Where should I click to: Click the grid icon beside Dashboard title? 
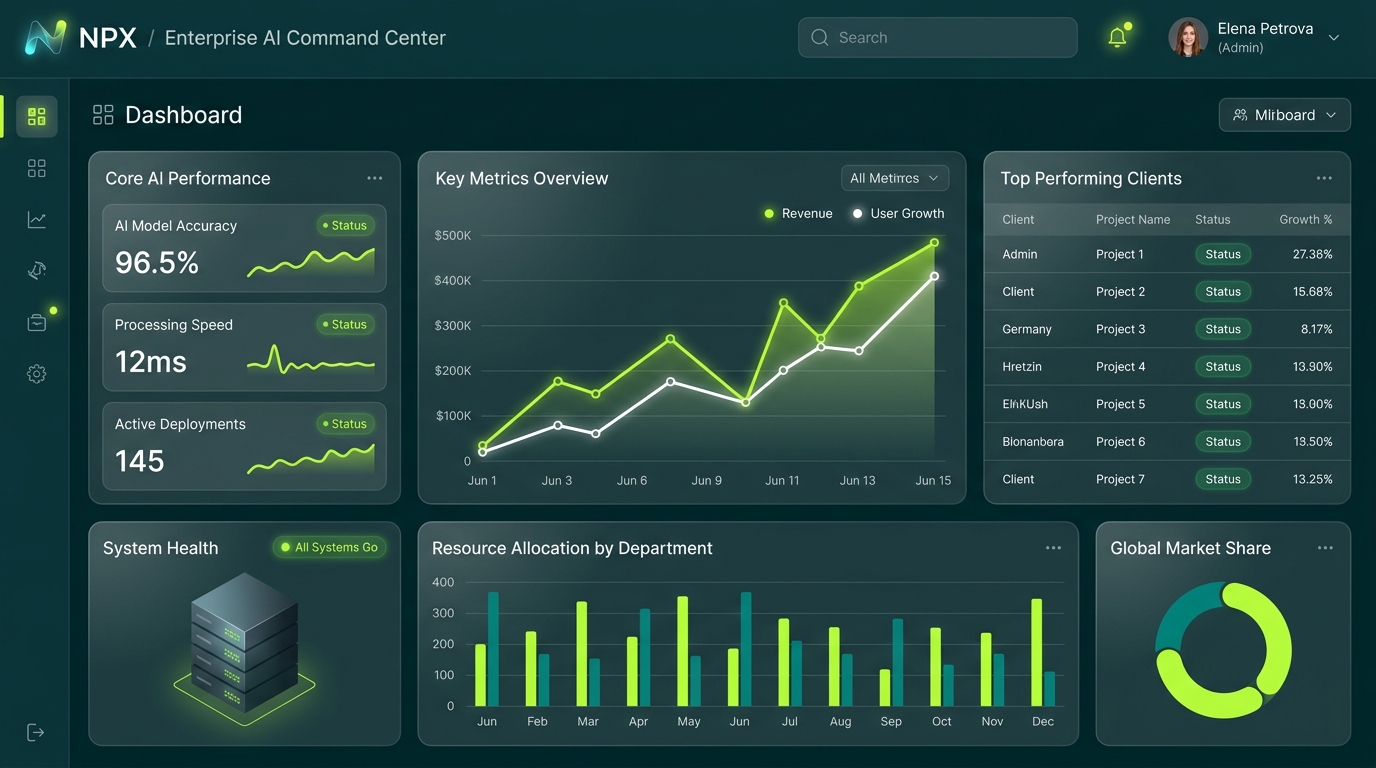coord(103,115)
